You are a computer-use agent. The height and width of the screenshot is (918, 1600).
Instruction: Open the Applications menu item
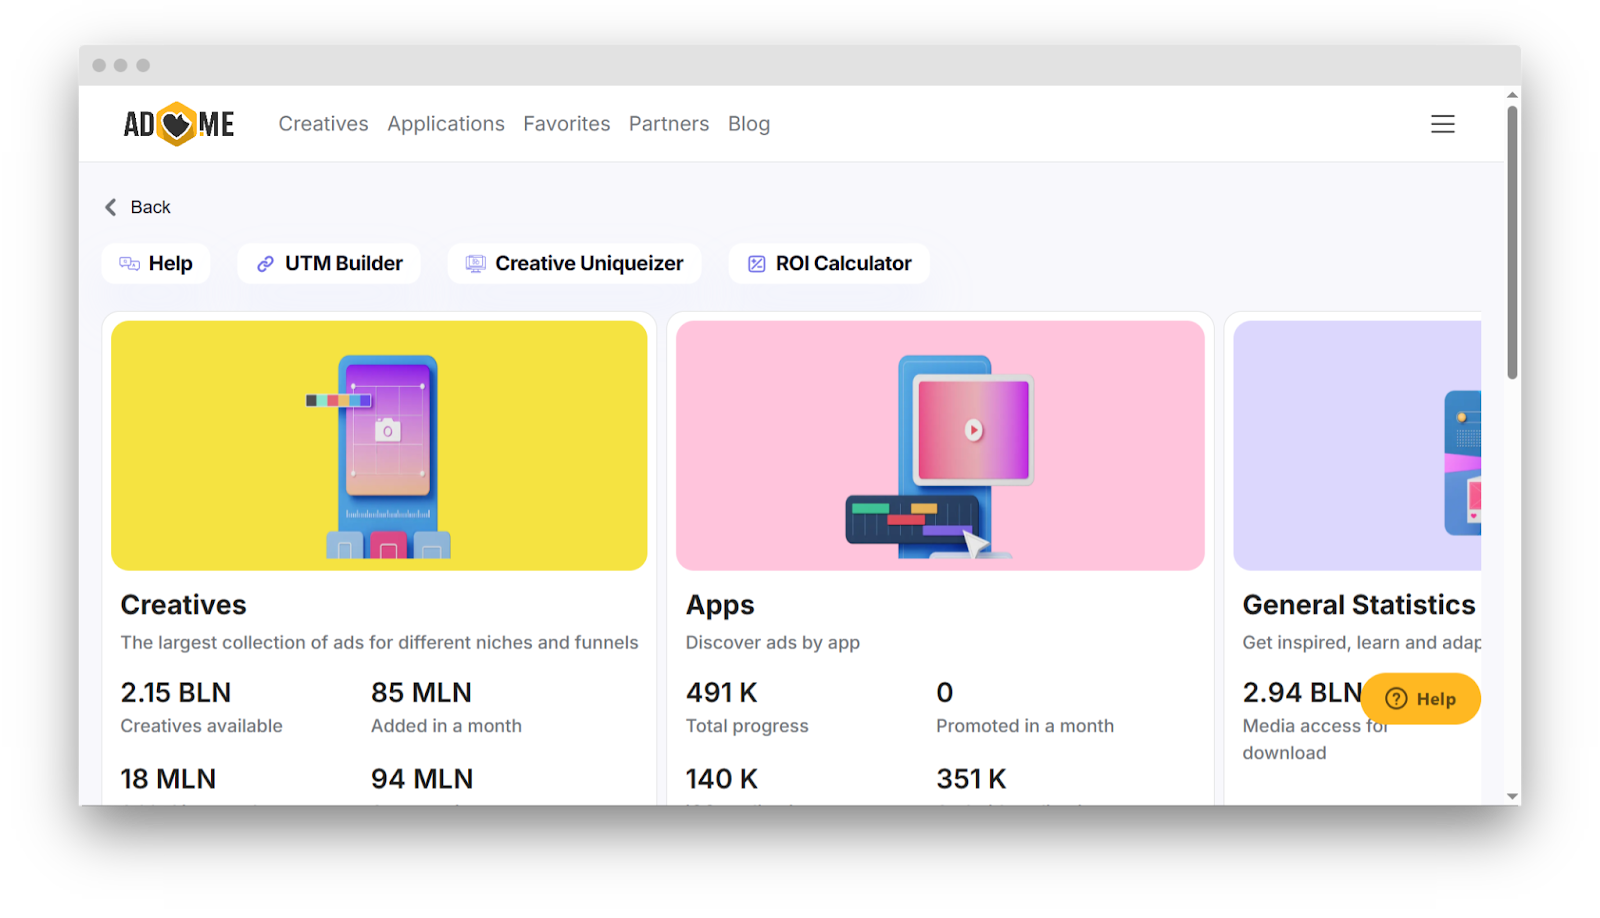tap(445, 123)
